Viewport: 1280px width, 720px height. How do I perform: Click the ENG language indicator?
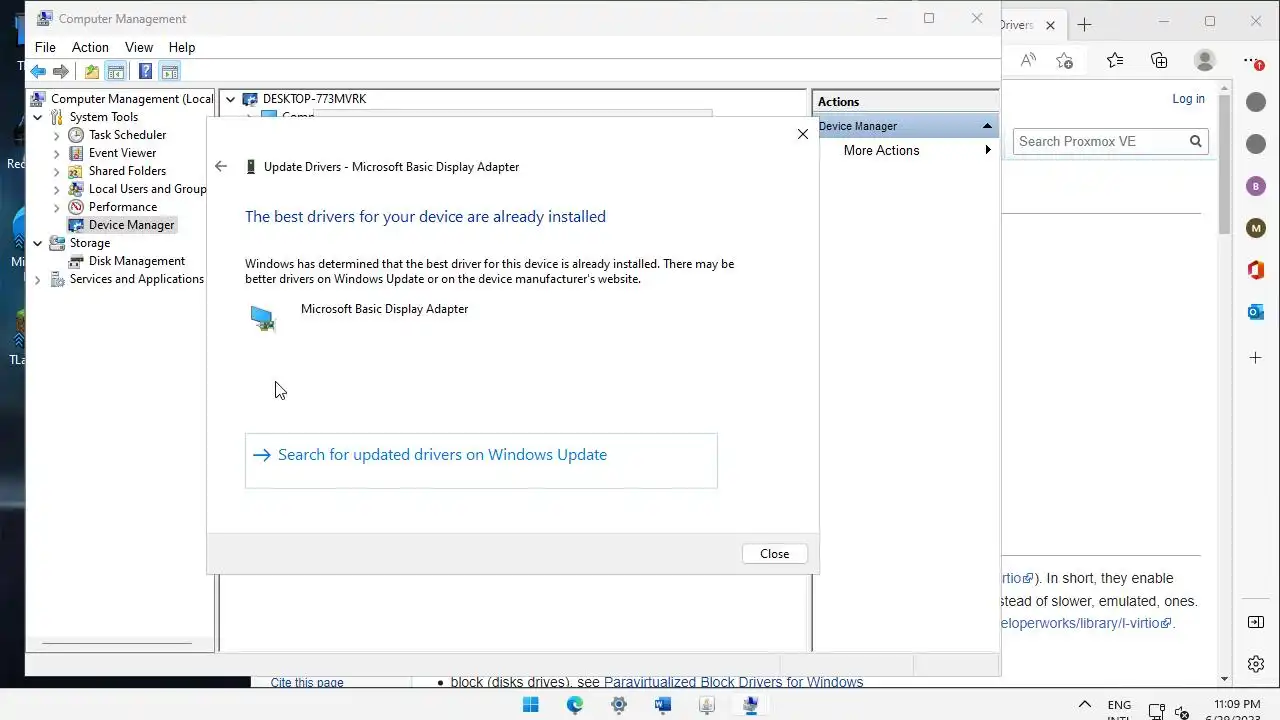(1119, 705)
